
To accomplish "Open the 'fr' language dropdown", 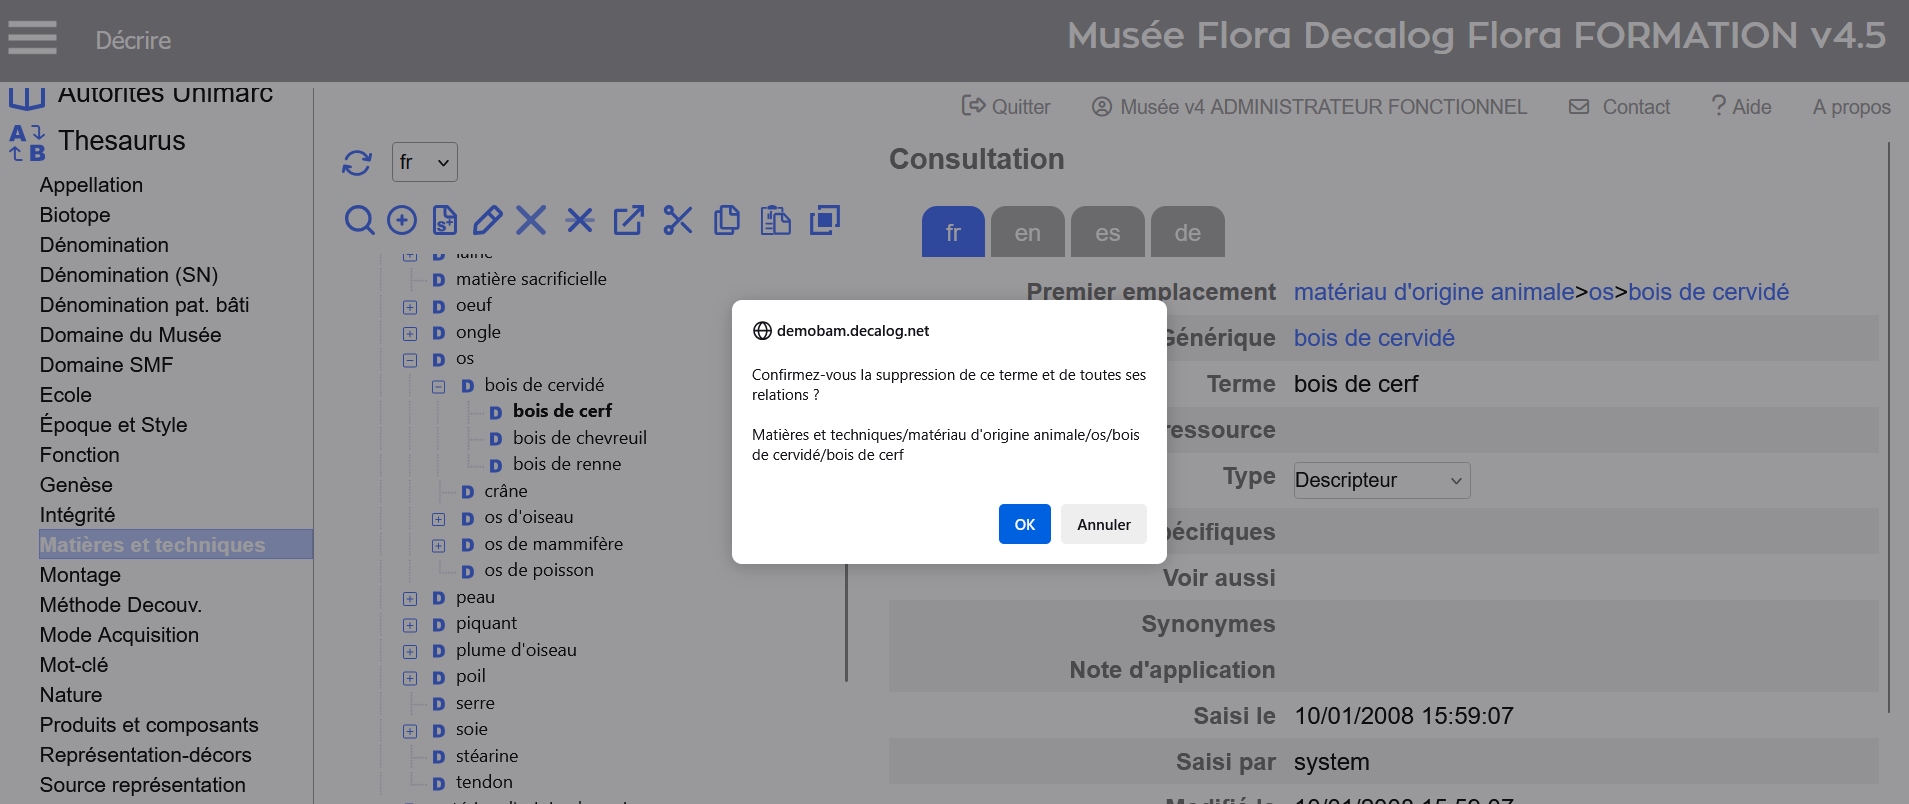I will [424, 162].
